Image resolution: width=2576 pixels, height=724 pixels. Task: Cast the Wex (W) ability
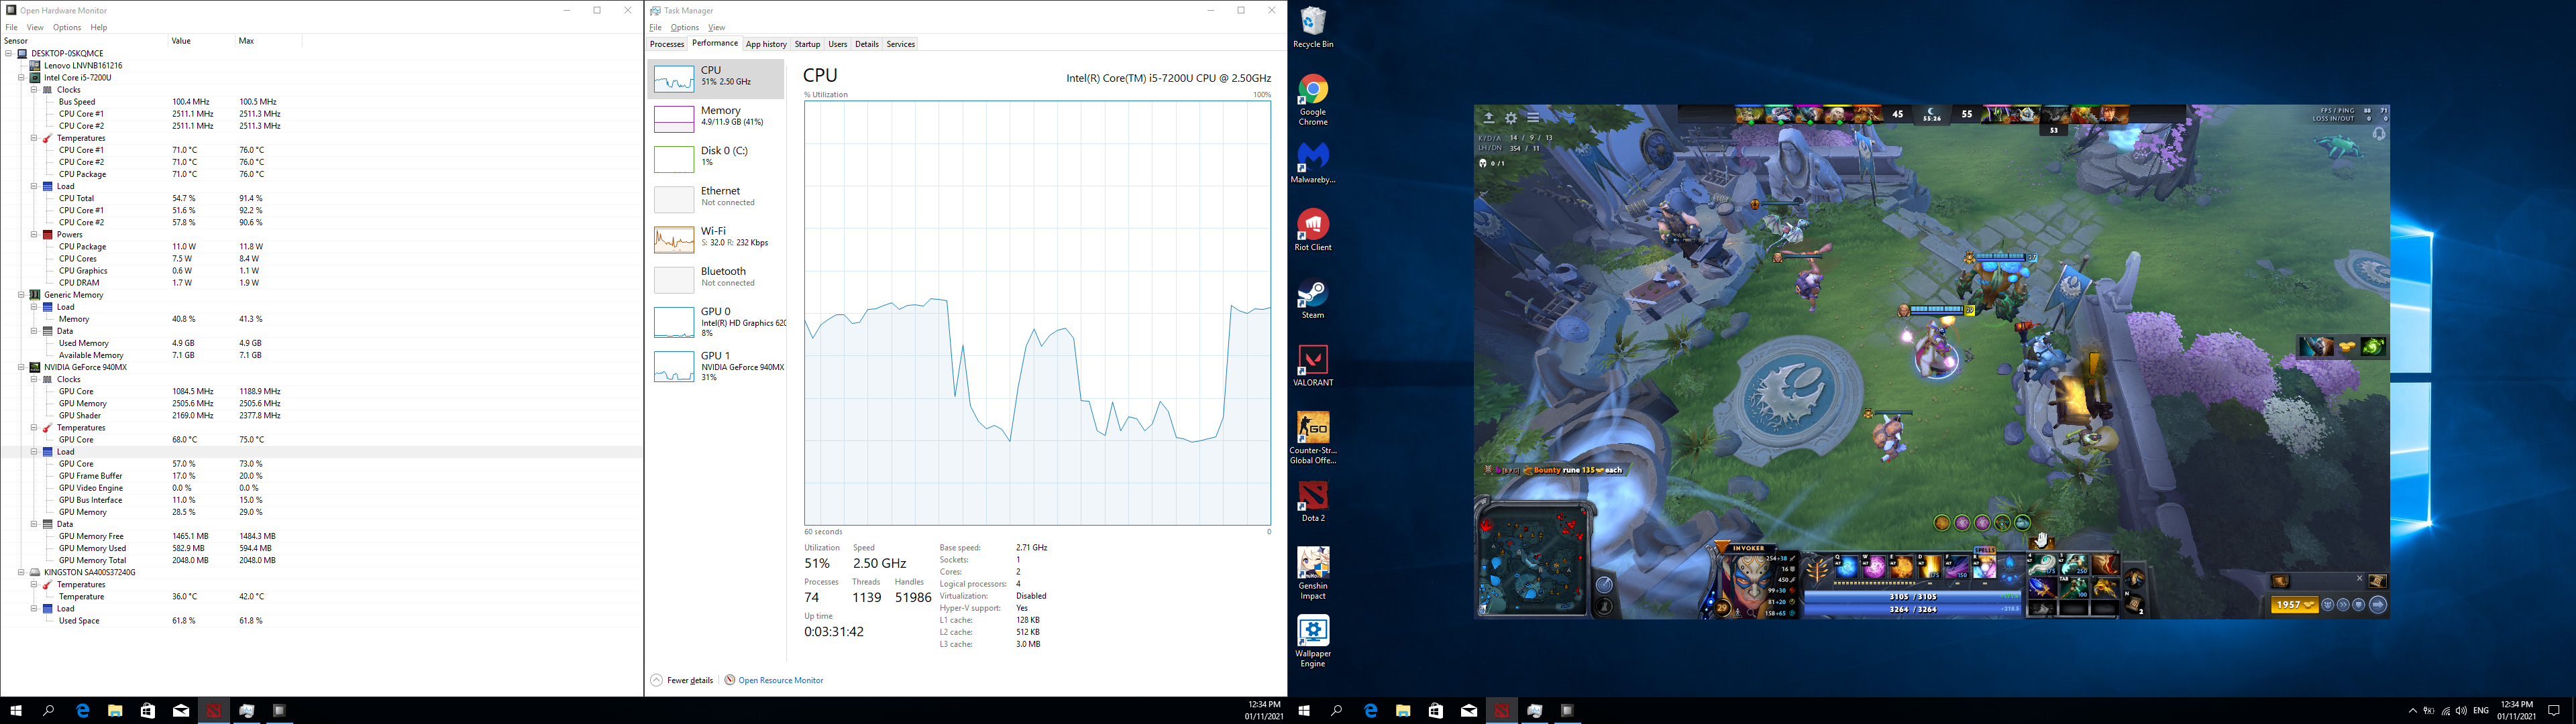coord(1875,568)
